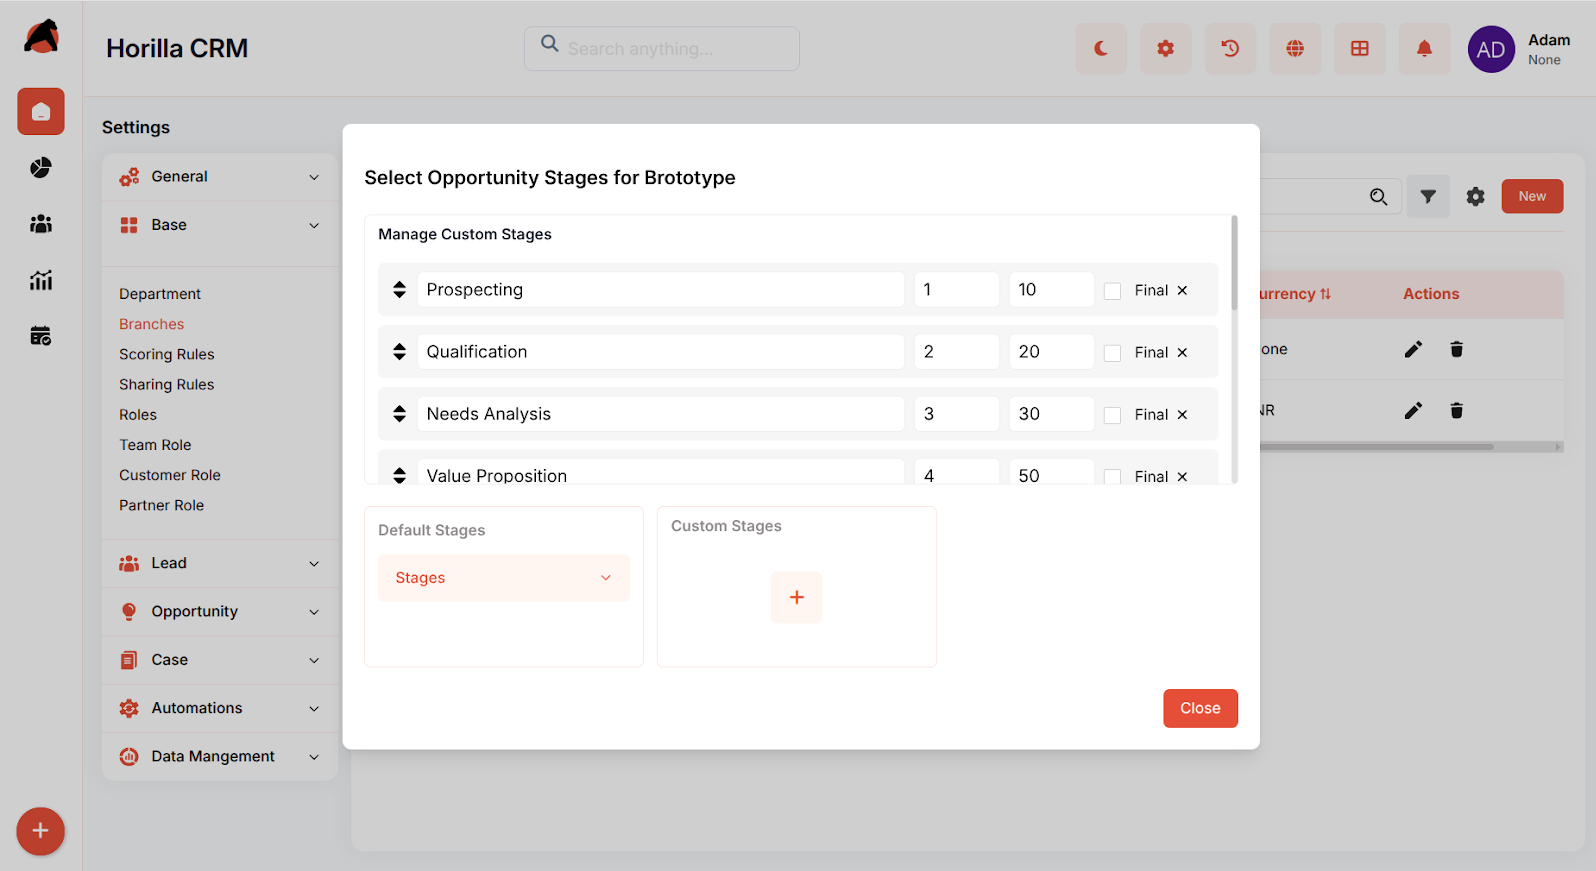
Task: Open the calendar sidebar icon
Action: tap(41, 336)
